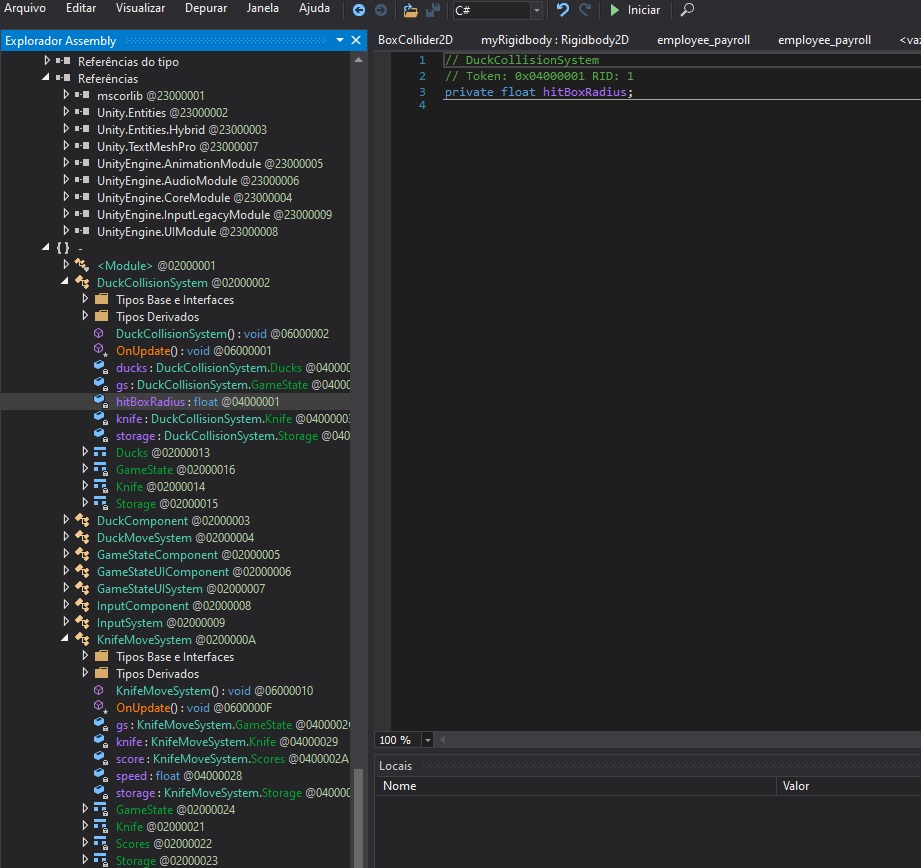Open the Search magnifier tool
The width and height of the screenshot is (921, 868).
coord(687,10)
